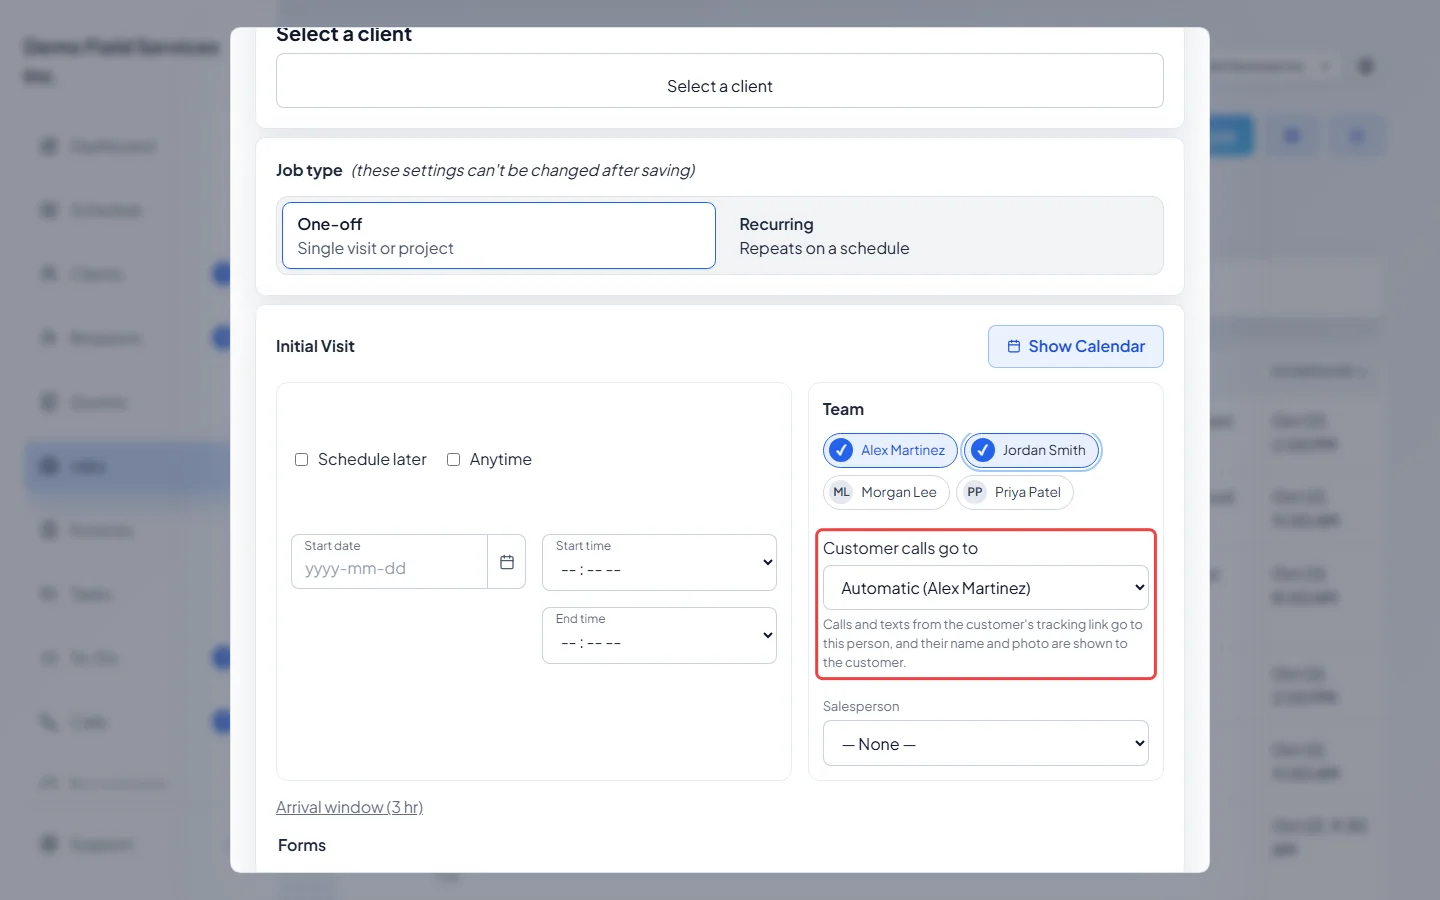Add Priya Patel to the team
The height and width of the screenshot is (900, 1440).
(1015, 492)
